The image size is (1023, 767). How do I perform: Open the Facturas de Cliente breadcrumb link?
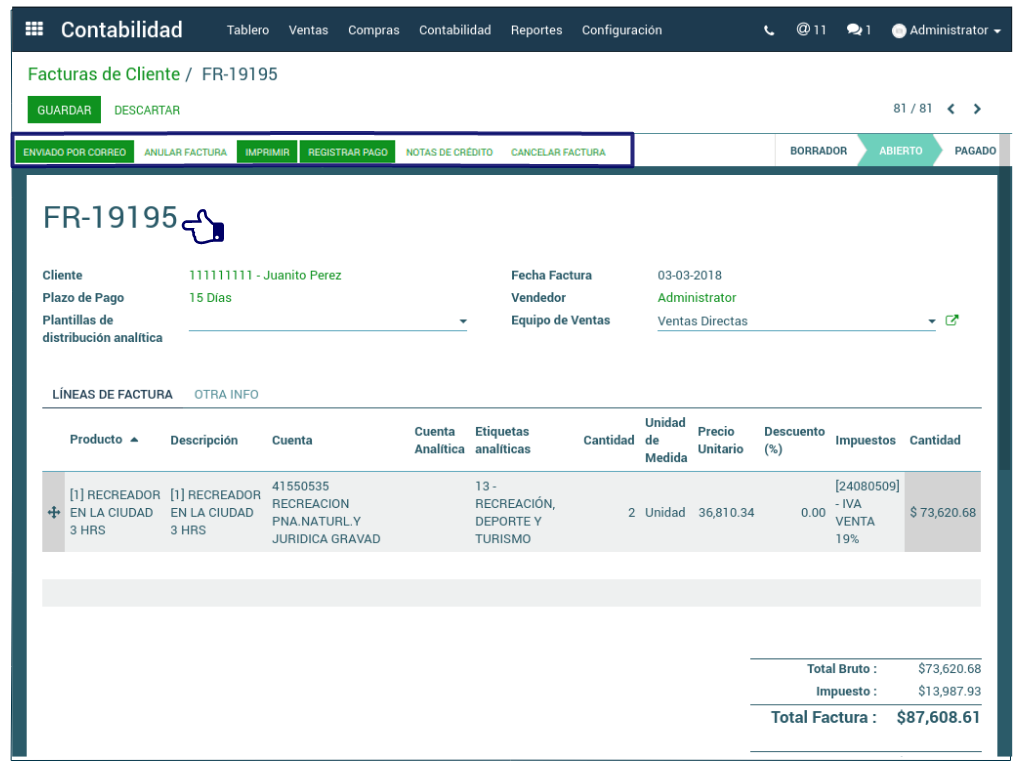[x=103, y=74]
